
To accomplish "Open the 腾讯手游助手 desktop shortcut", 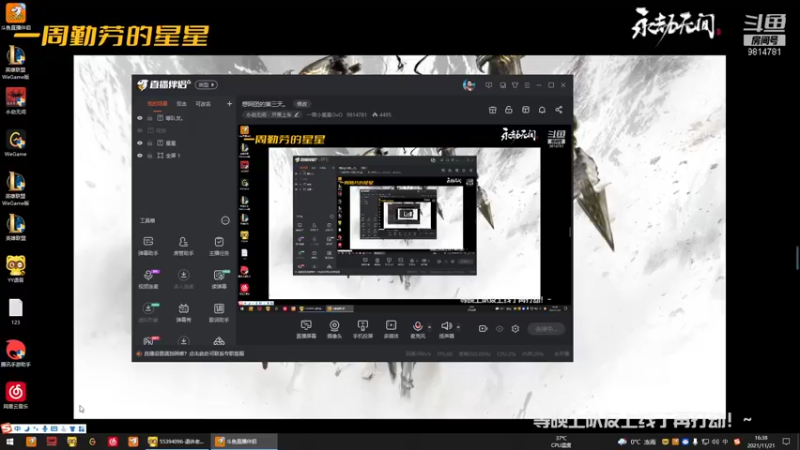I will pyautogui.click(x=15, y=353).
